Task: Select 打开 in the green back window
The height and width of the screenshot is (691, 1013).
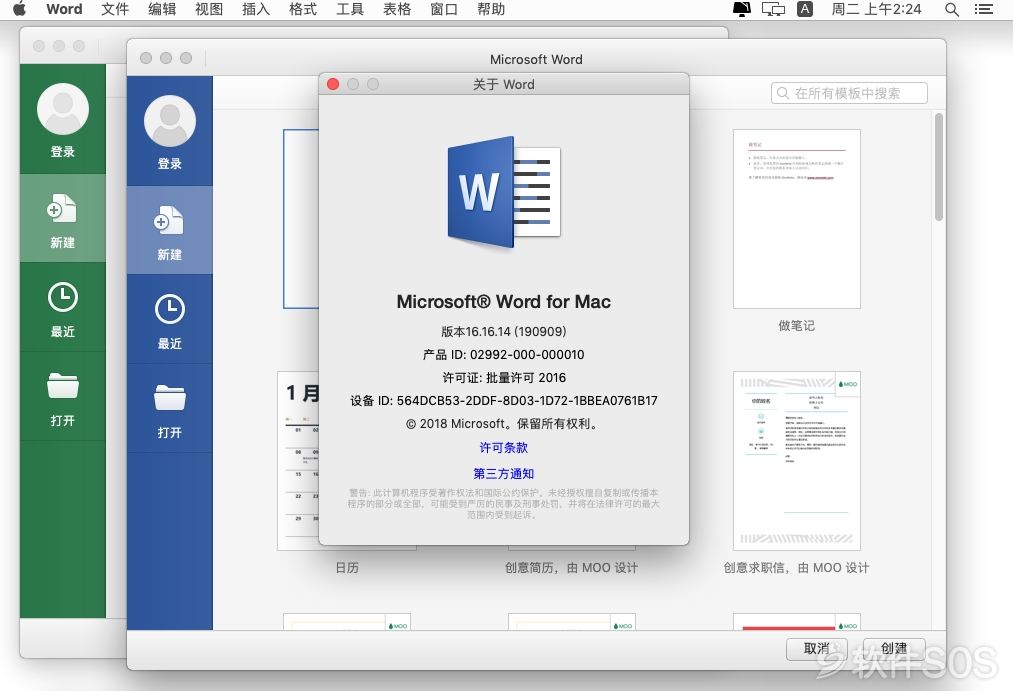Action: coord(63,397)
